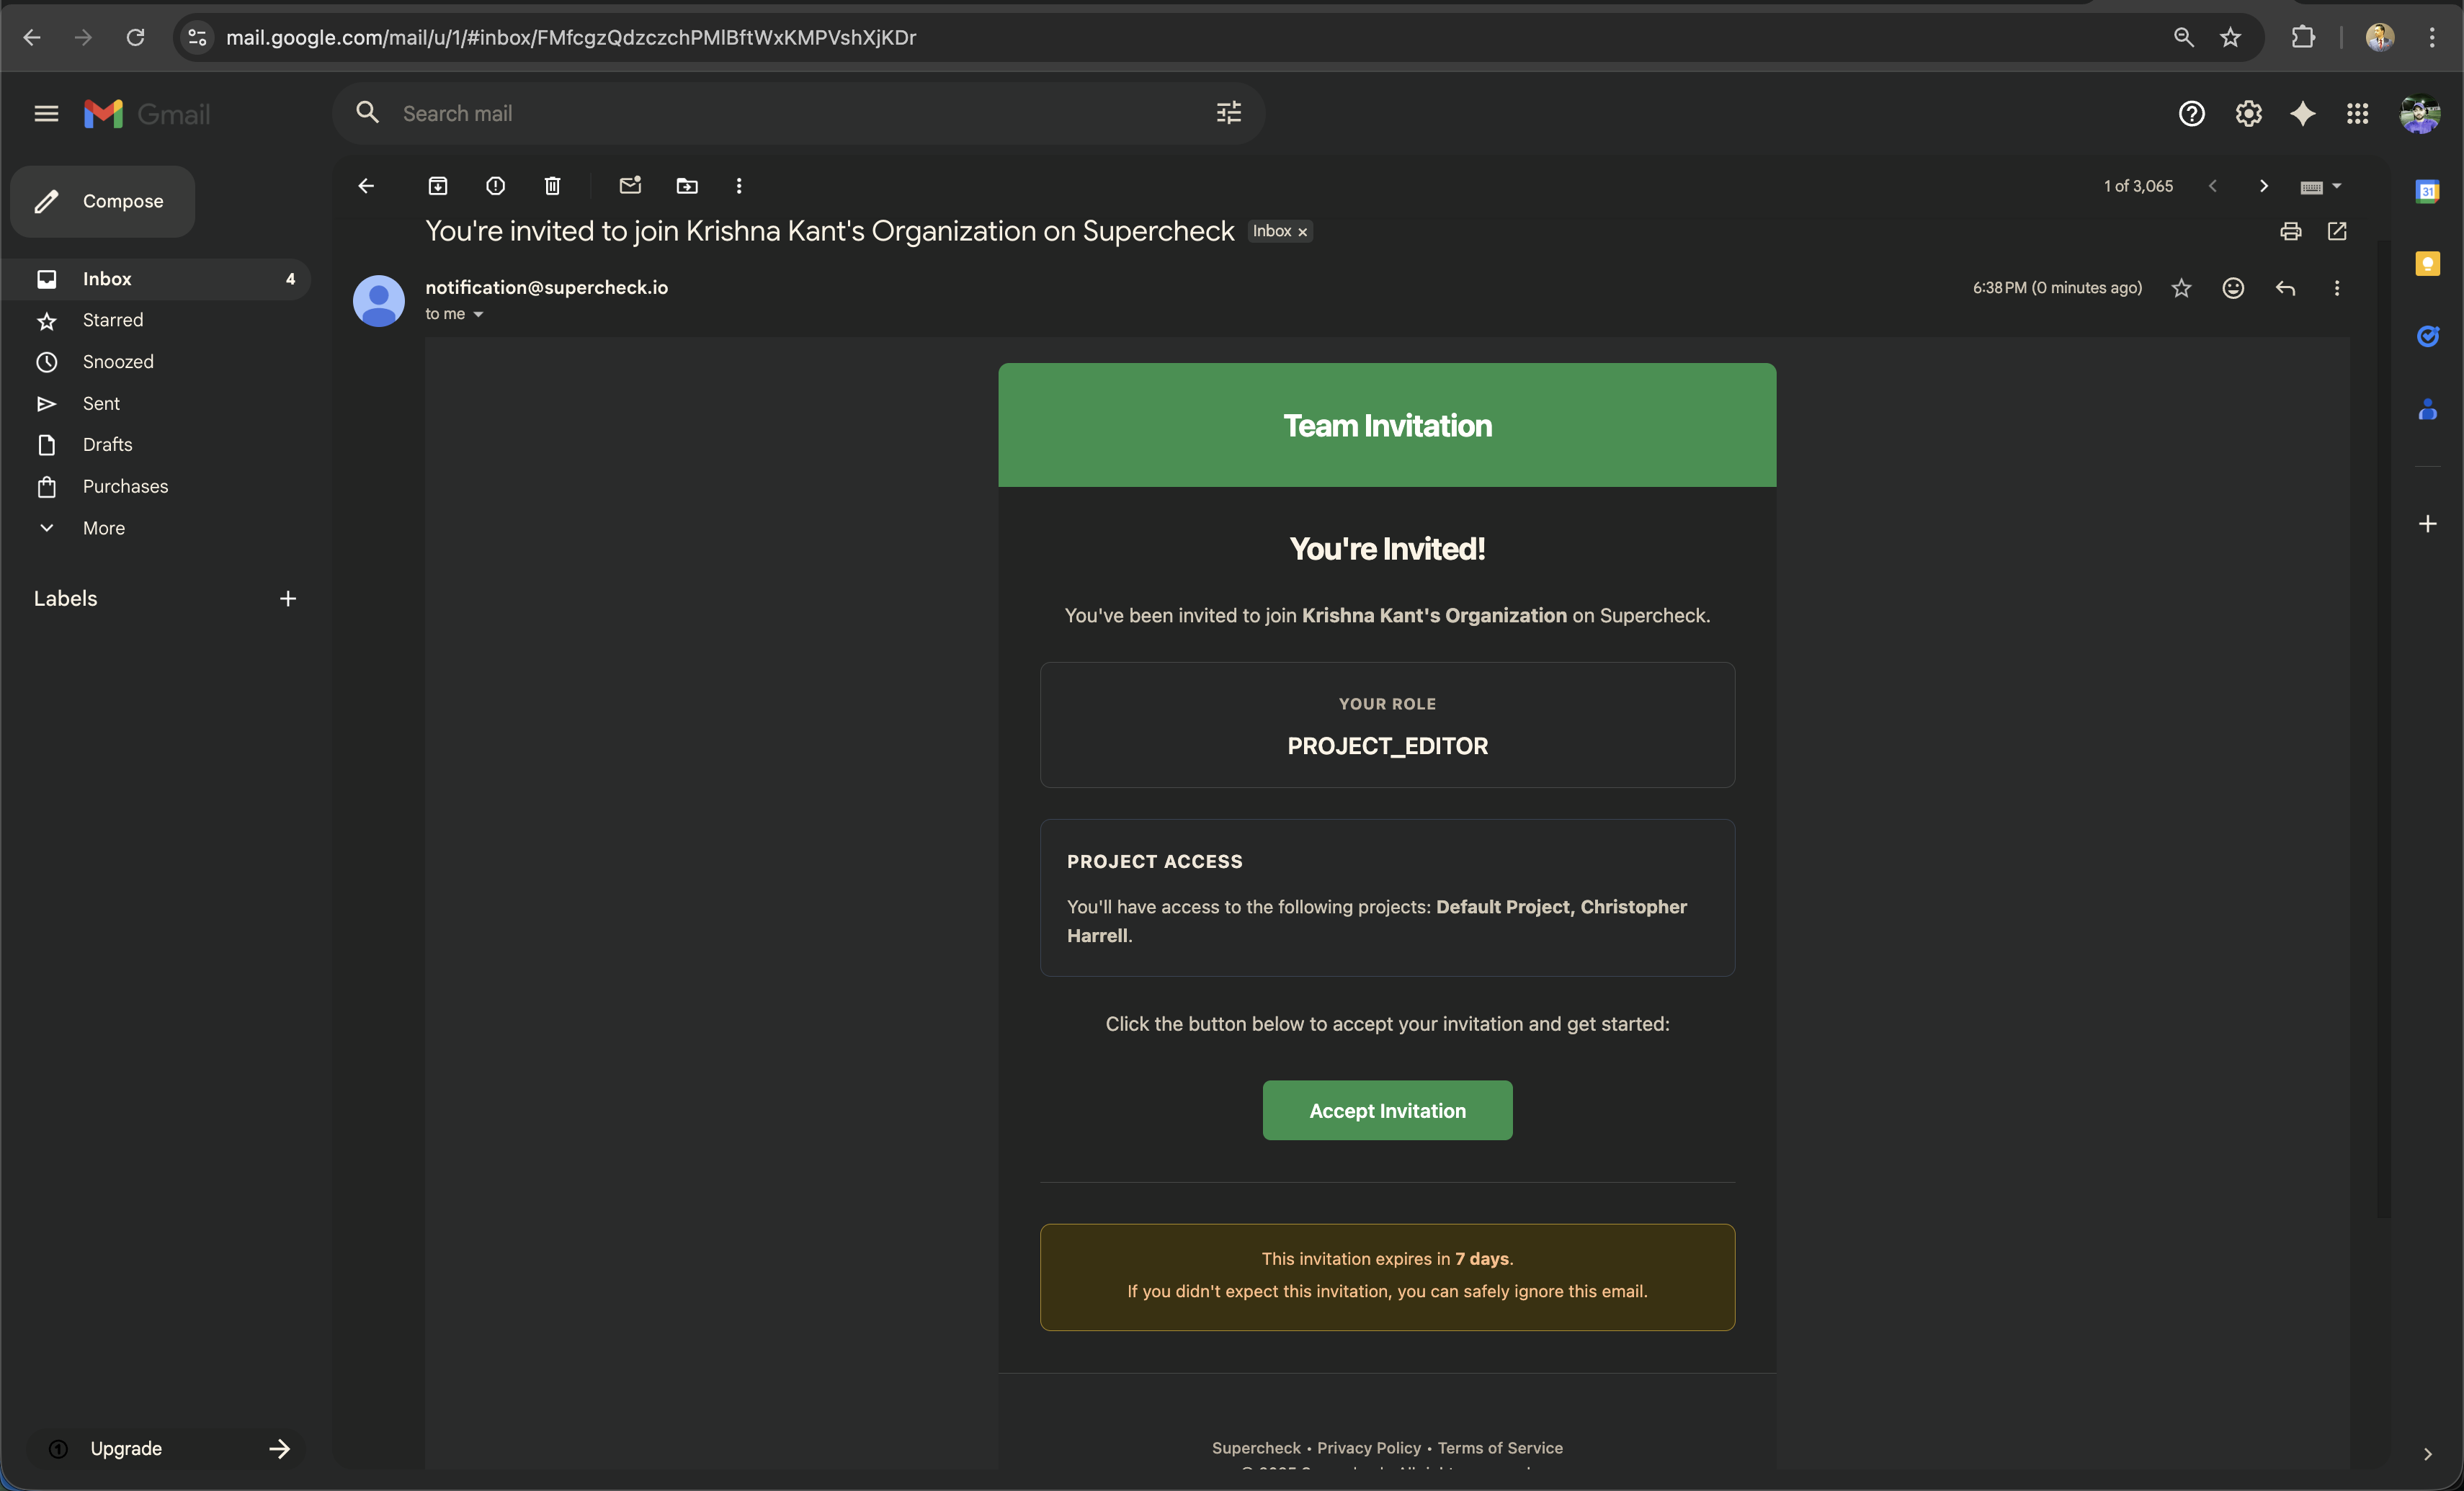This screenshot has width=2464, height=1491.
Task: Move the email to another folder
Action: [x=686, y=186]
